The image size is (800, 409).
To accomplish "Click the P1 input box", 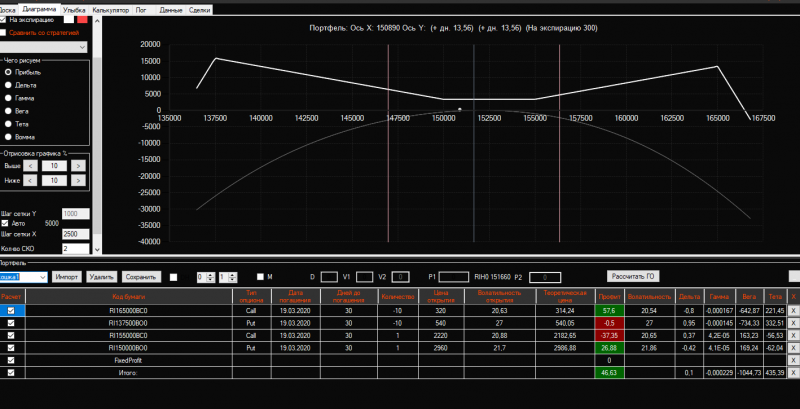I will 454,277.
